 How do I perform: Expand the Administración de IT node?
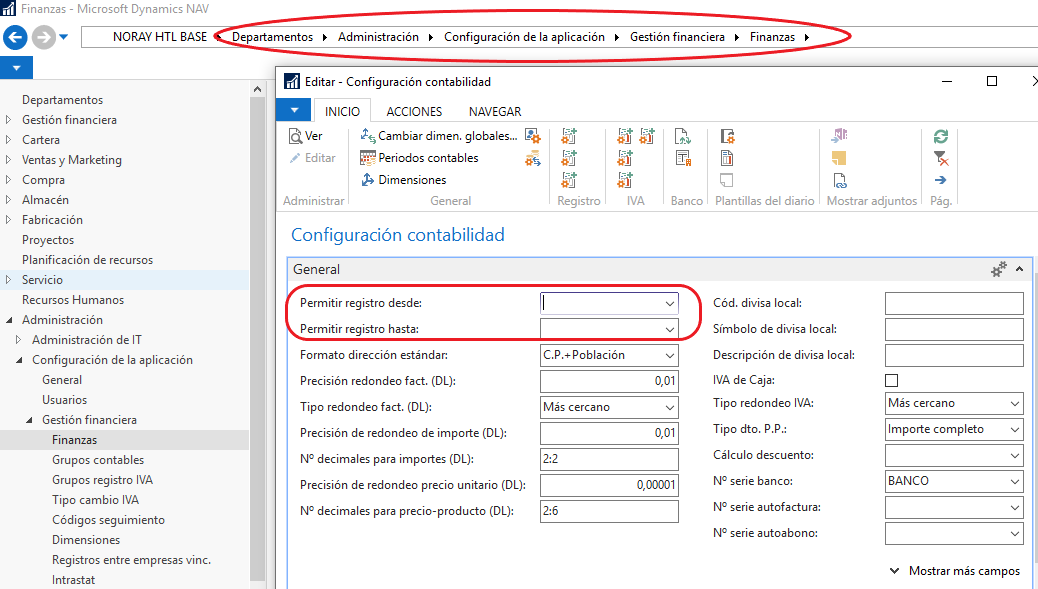(x=19, y=340)
